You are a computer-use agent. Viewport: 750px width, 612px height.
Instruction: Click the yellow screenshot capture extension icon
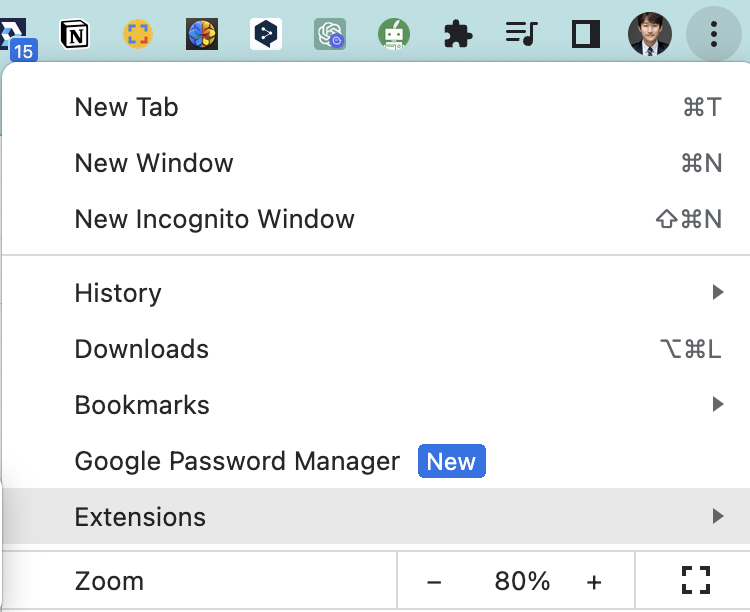point(138,34)
